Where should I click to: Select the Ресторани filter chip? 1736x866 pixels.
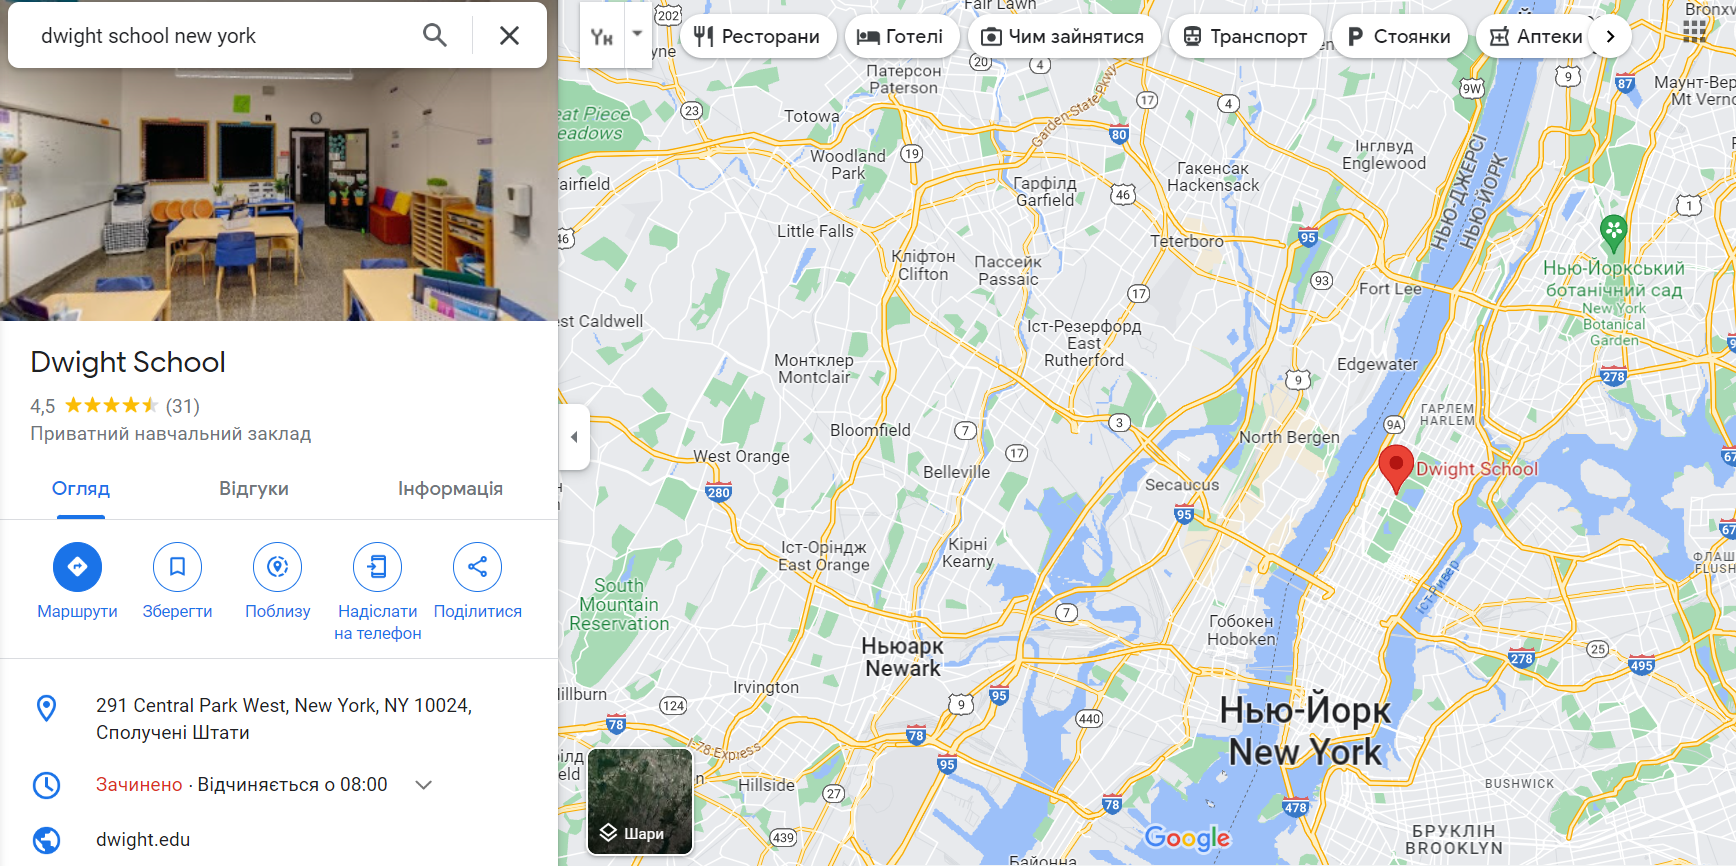[758, 36]
